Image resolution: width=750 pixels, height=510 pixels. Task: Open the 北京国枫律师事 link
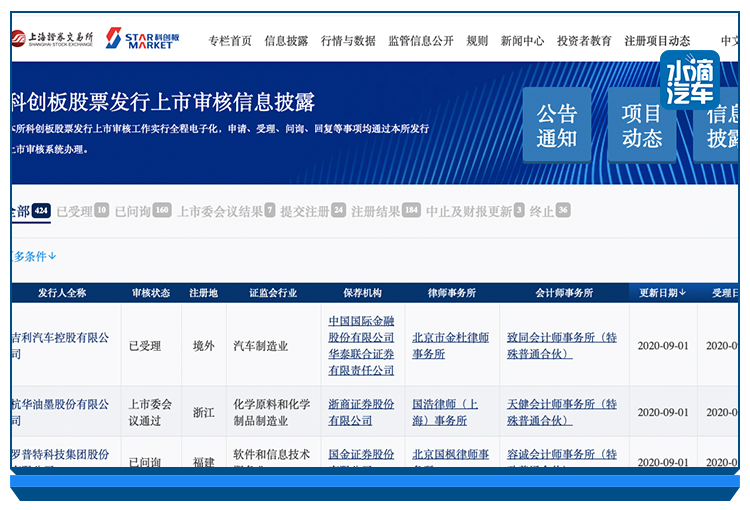point(451,455)
